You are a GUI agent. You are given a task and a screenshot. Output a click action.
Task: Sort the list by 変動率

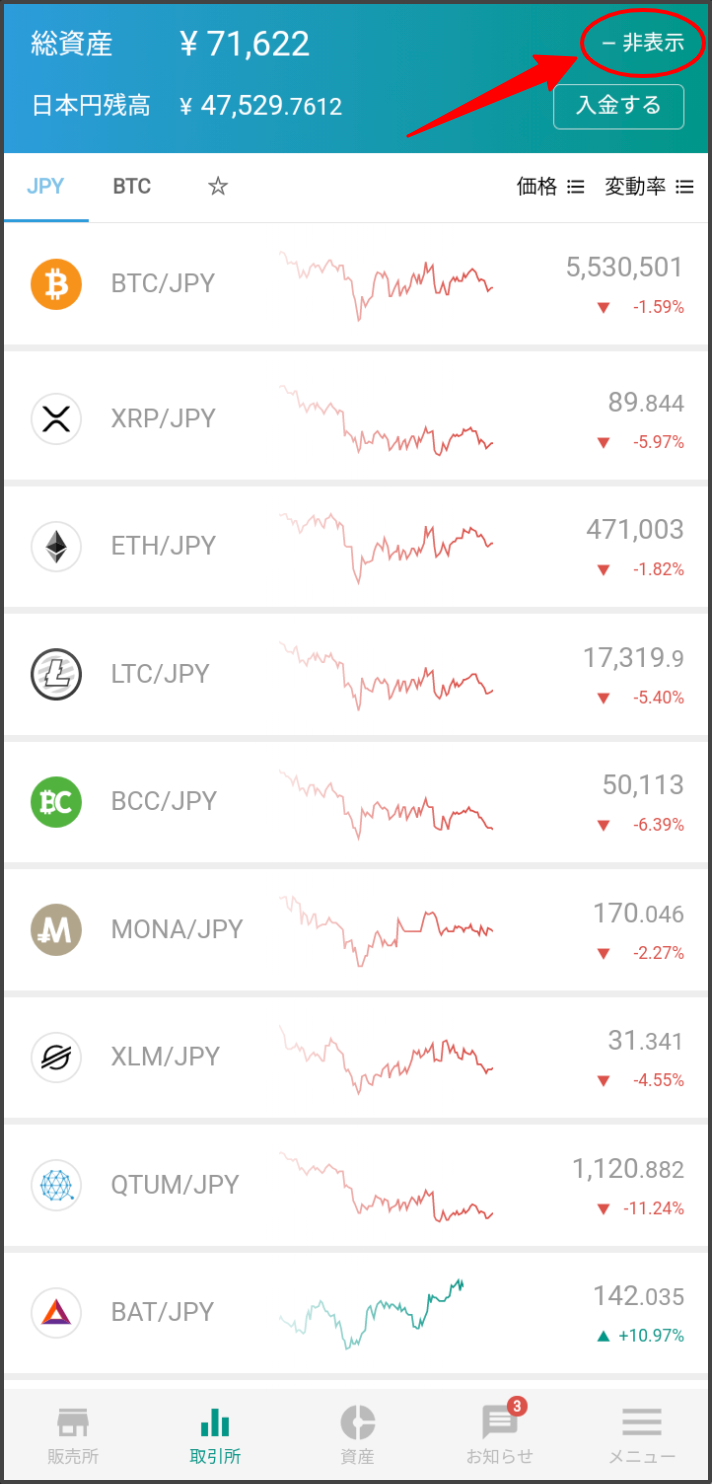point(649,187)
